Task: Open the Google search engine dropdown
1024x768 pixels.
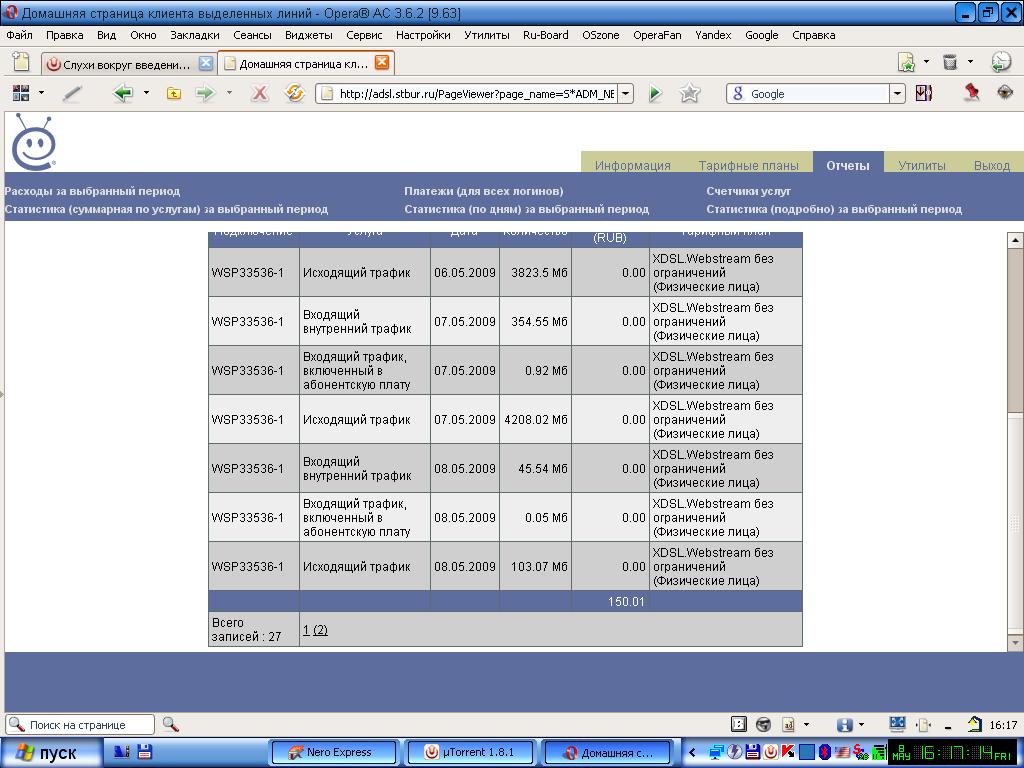Action: point(897,94)
